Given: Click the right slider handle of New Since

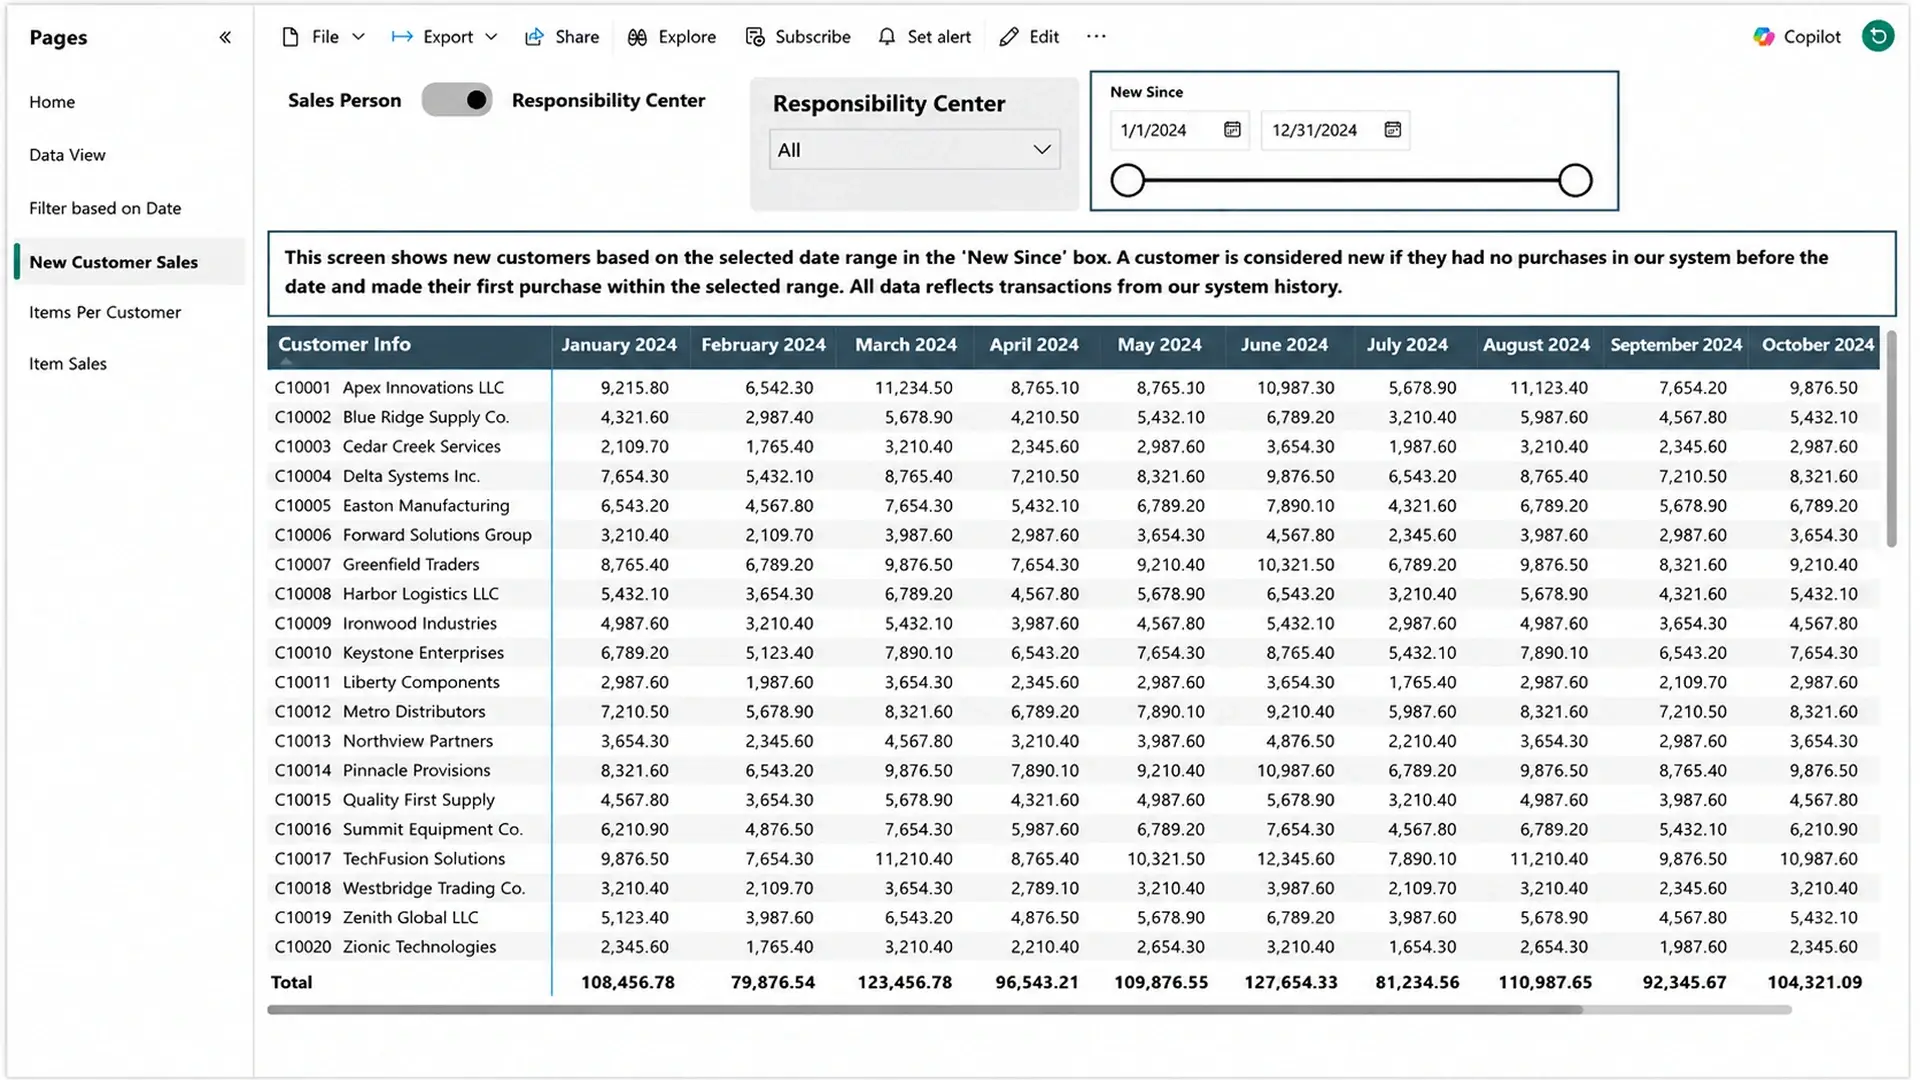Looking at the screenshot, I should point(1575,181).
